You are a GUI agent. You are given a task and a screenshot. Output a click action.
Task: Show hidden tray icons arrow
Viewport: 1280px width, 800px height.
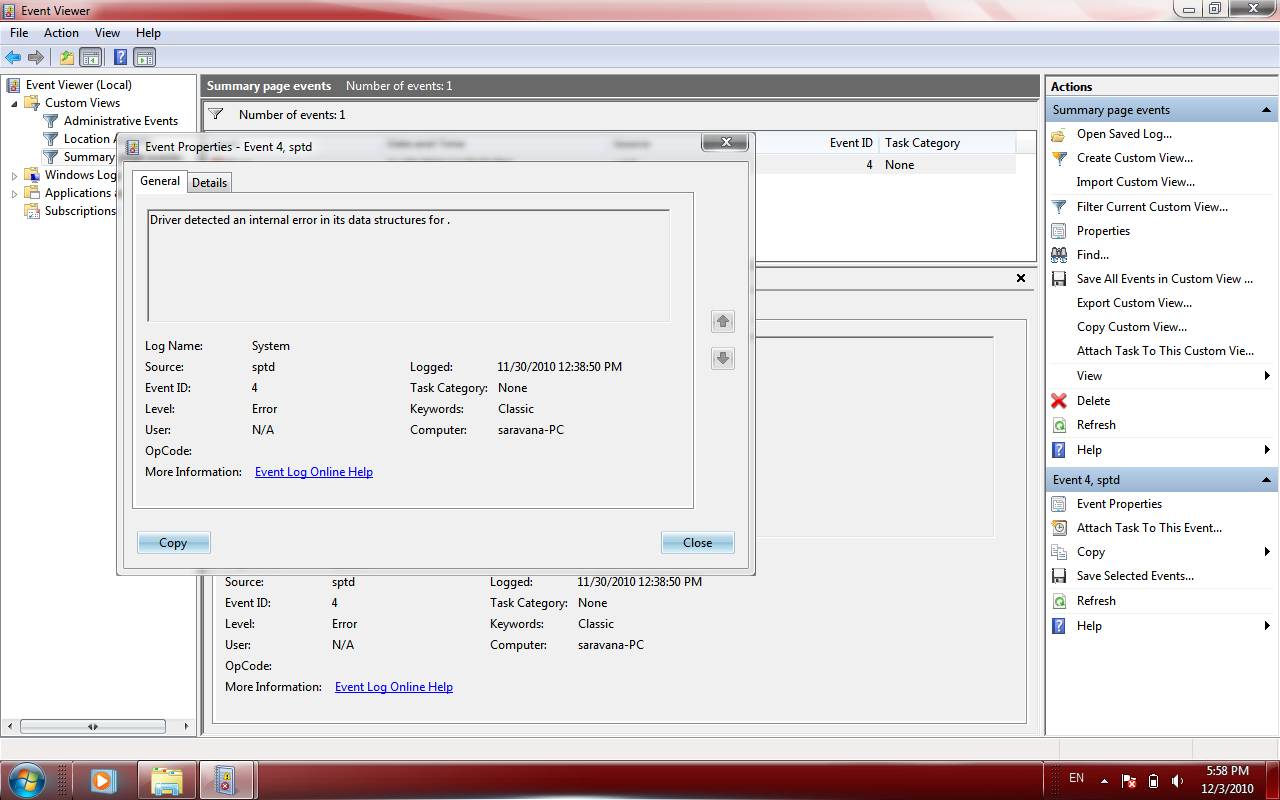(1104, 780)
